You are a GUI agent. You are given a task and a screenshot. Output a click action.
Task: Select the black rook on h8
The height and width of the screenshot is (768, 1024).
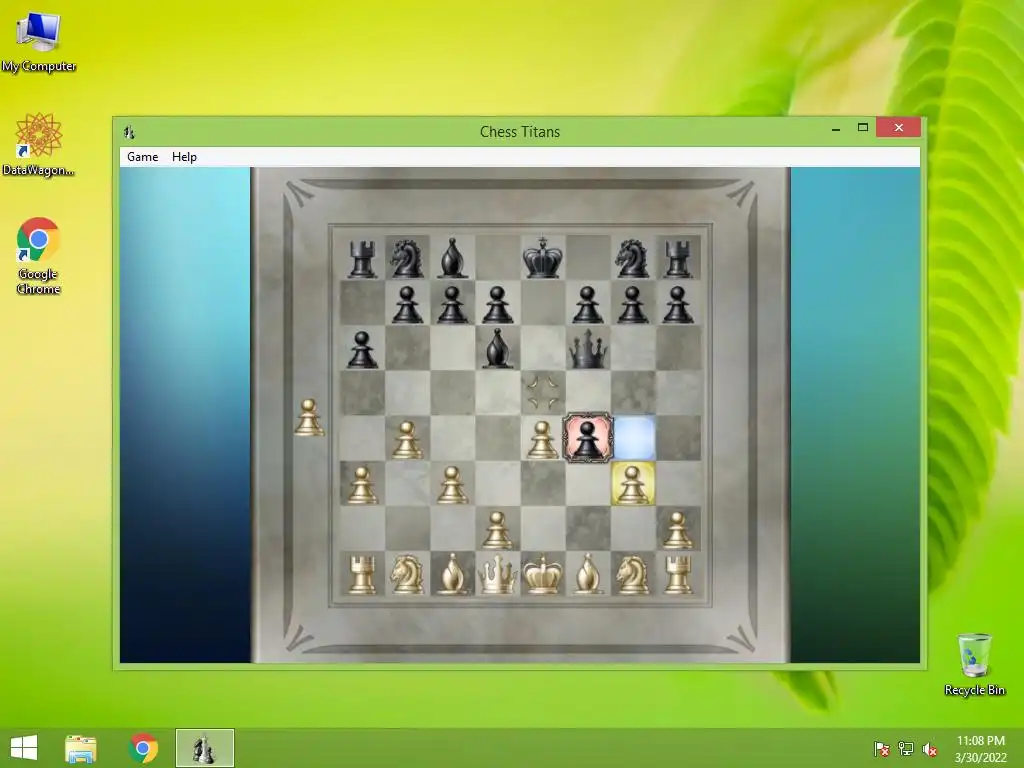click(678, 258)
